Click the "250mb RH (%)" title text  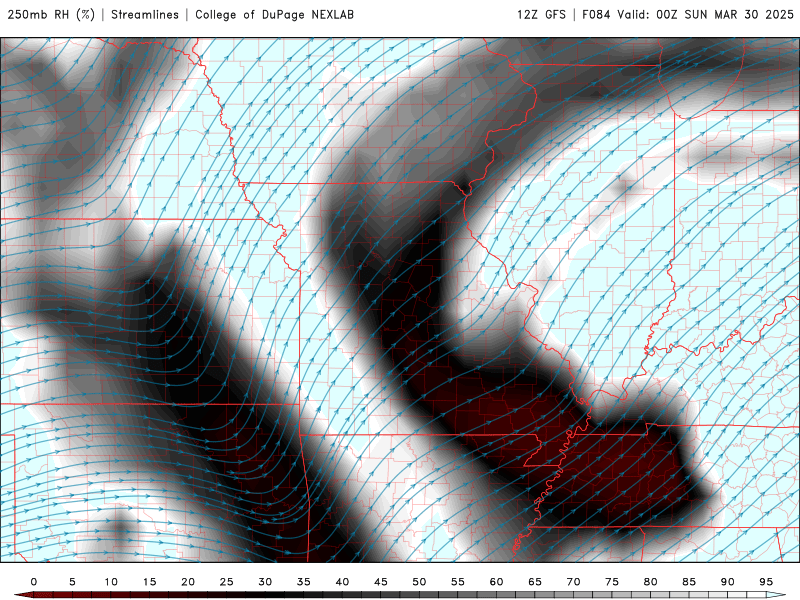52,14
